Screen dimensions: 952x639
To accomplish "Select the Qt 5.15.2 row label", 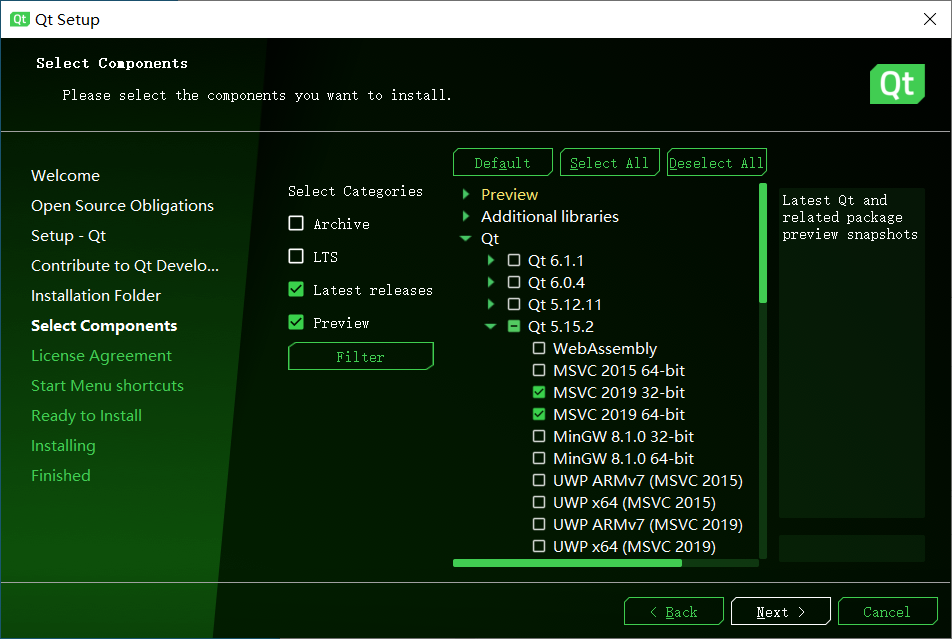I will point(560,327).
